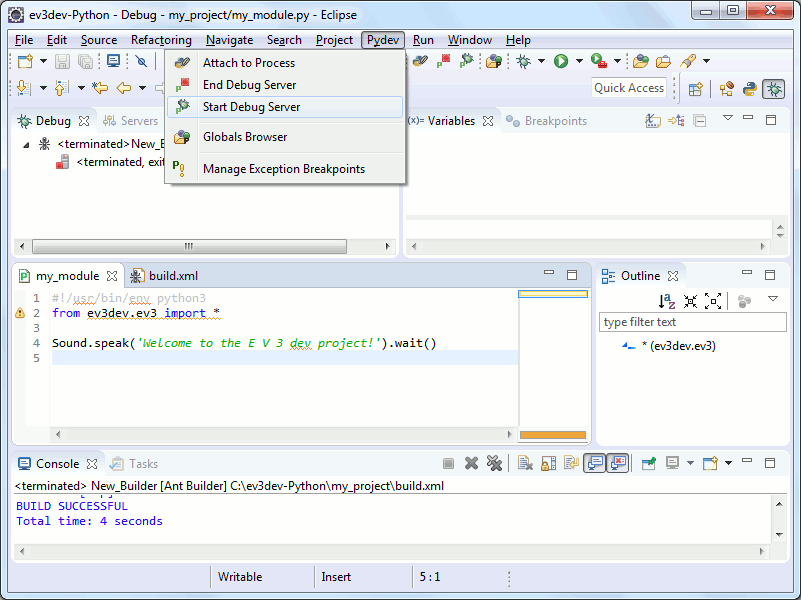
Task: Toggle Show Console on standard error change
Action: pos(618,464)
